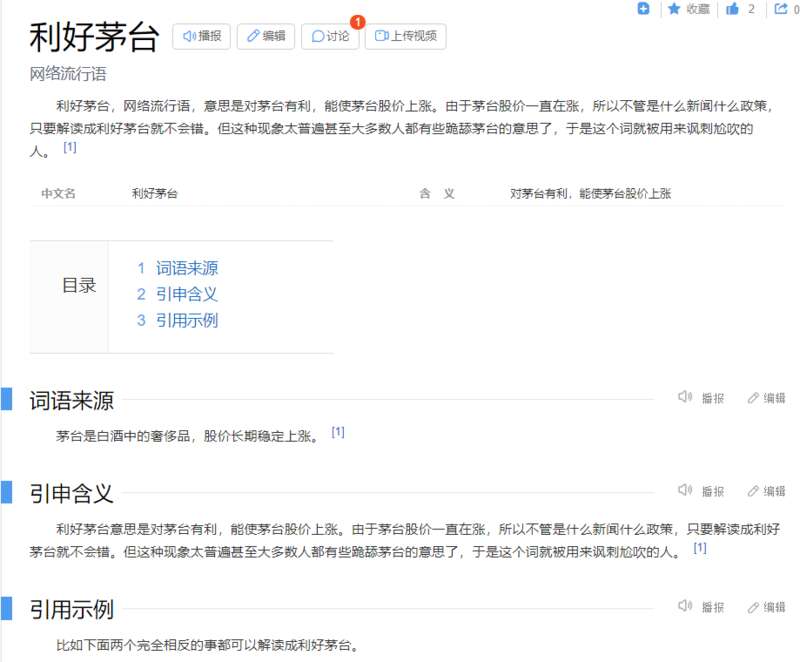The height and width of the screenshot is (662, 800).
Task: Click the 编辑 button beside the title
Action: 266,36
